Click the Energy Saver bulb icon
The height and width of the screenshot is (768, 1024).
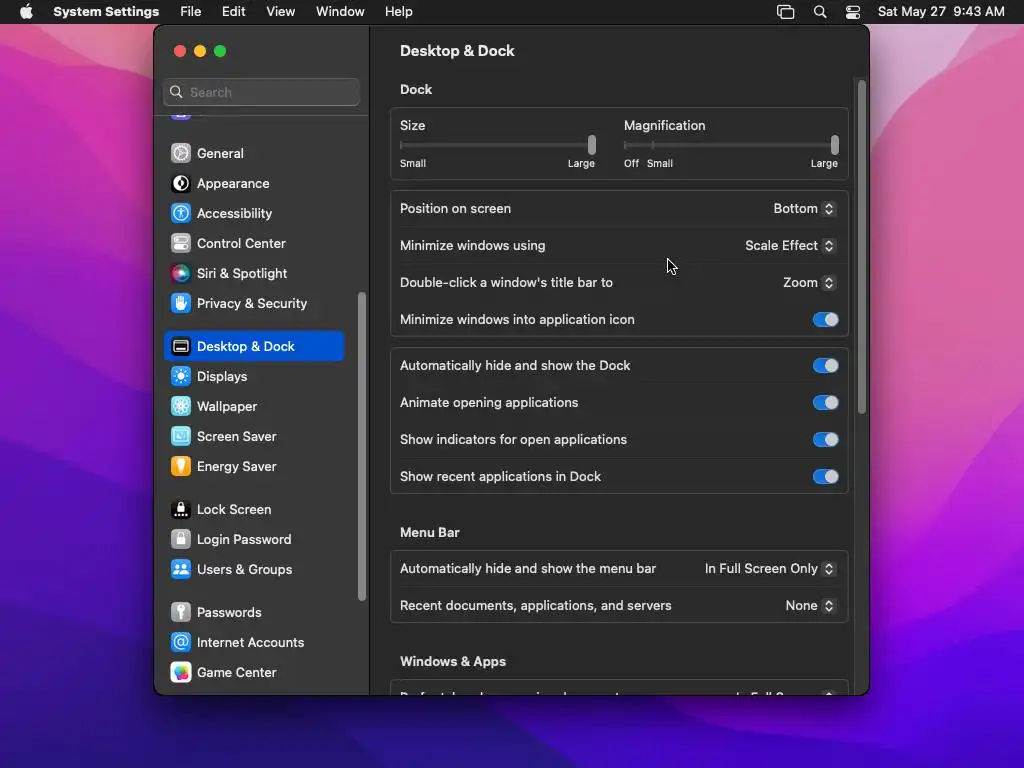point(181,466)
